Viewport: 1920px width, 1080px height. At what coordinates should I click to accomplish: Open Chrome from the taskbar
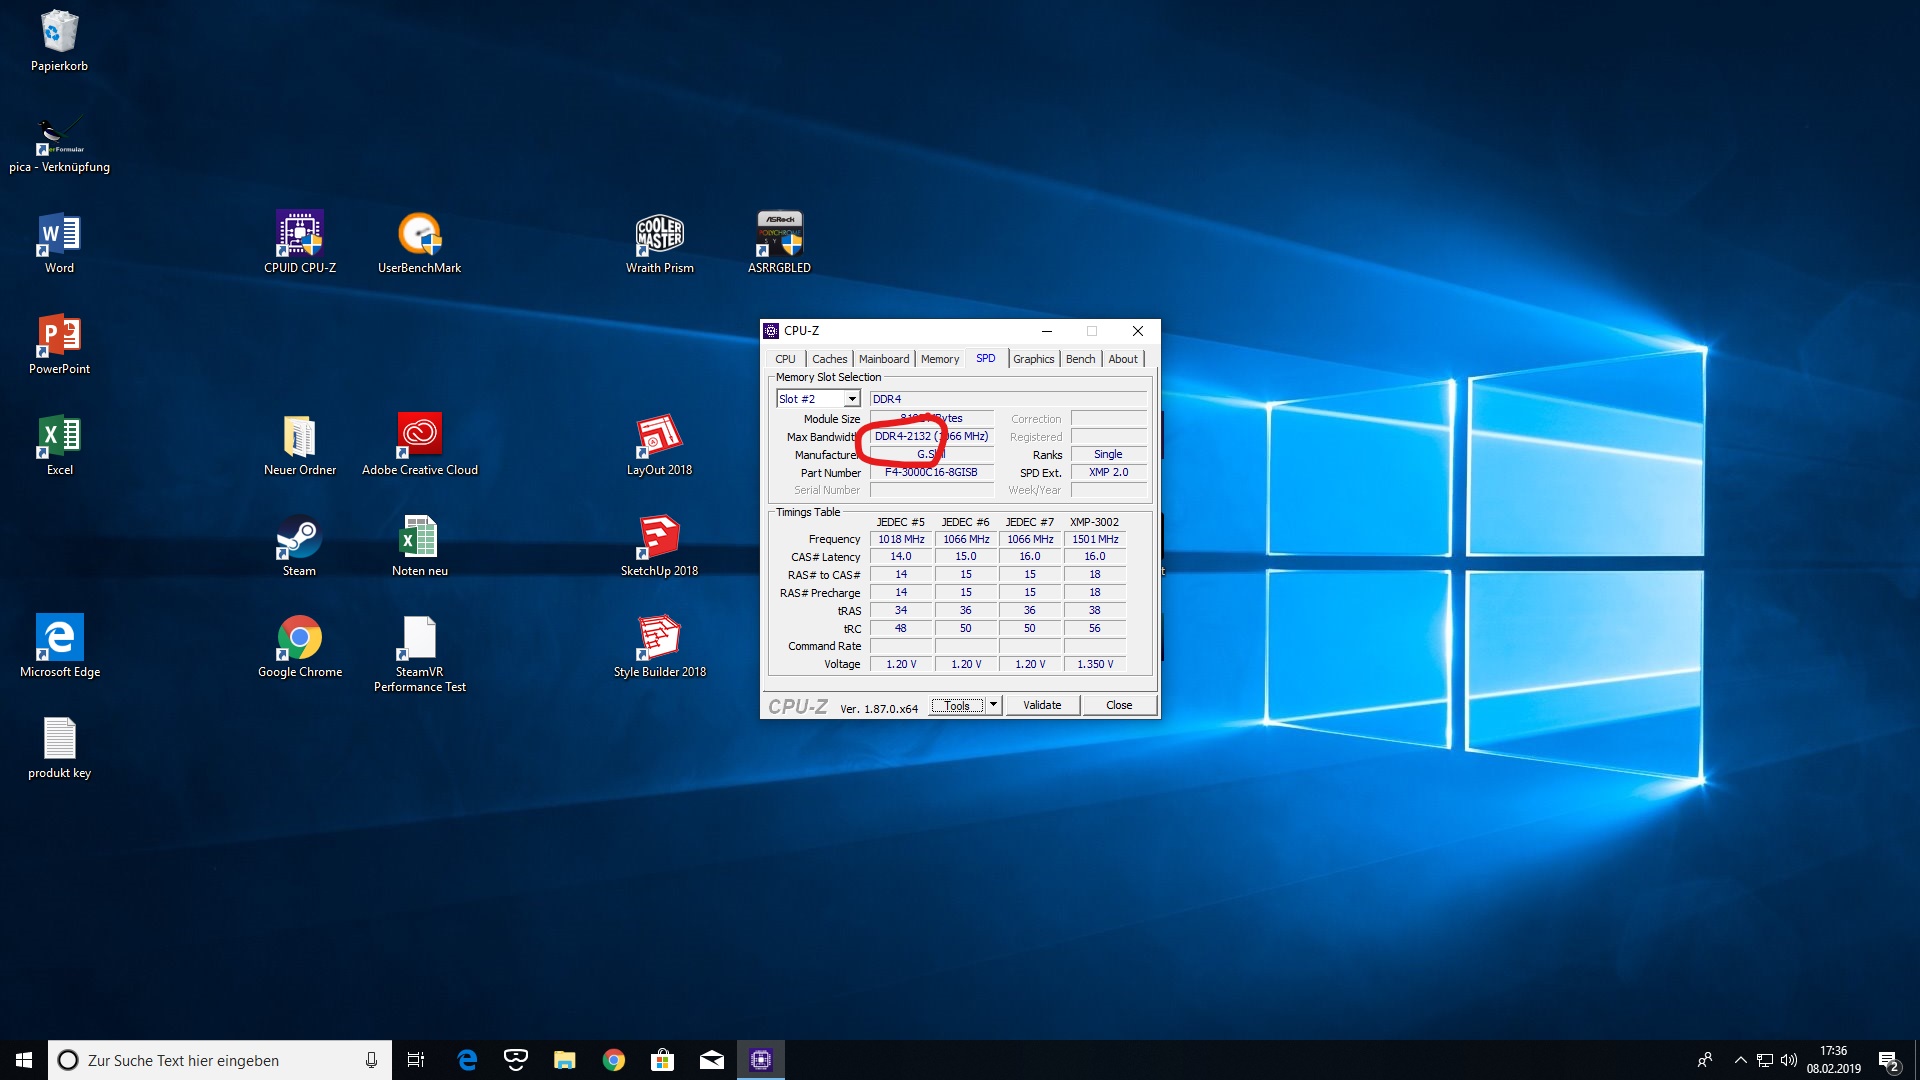(x=614, y=1060)
